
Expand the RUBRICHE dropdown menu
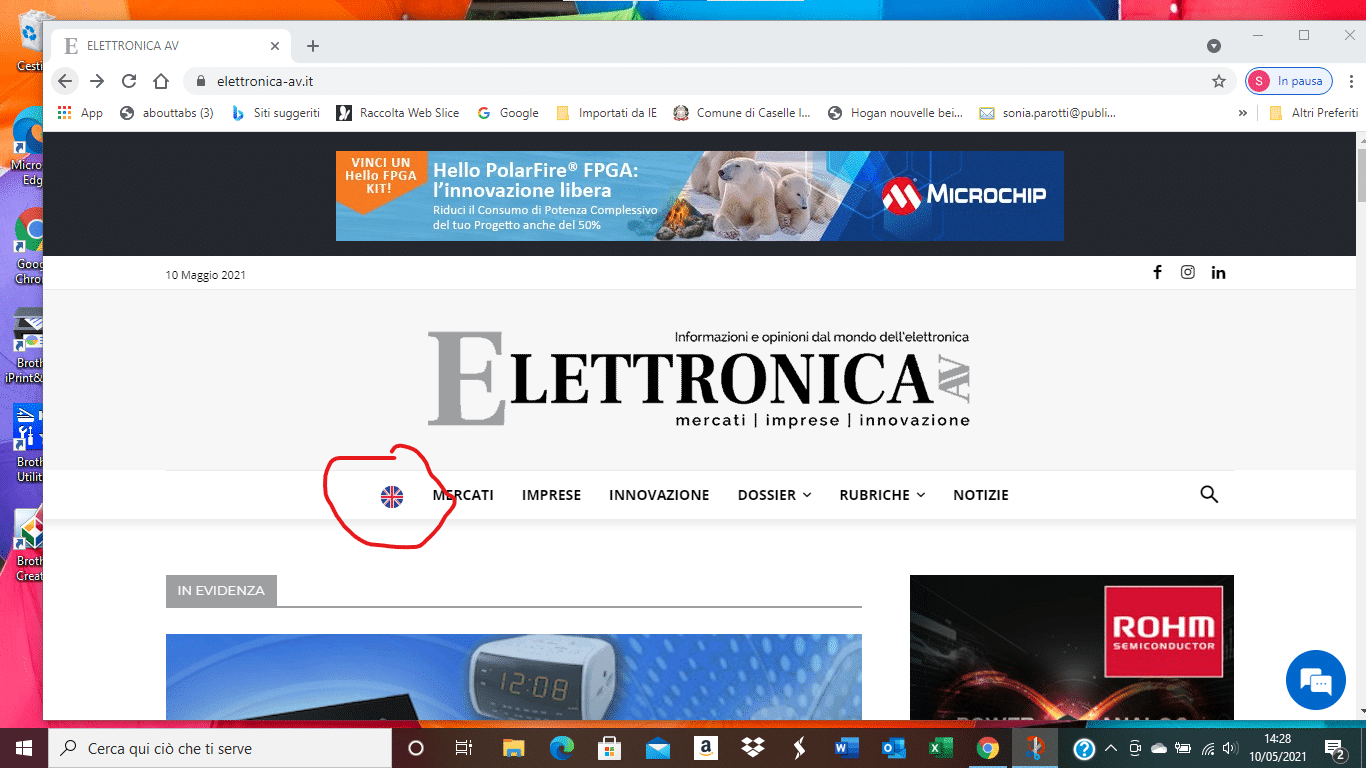882,495
